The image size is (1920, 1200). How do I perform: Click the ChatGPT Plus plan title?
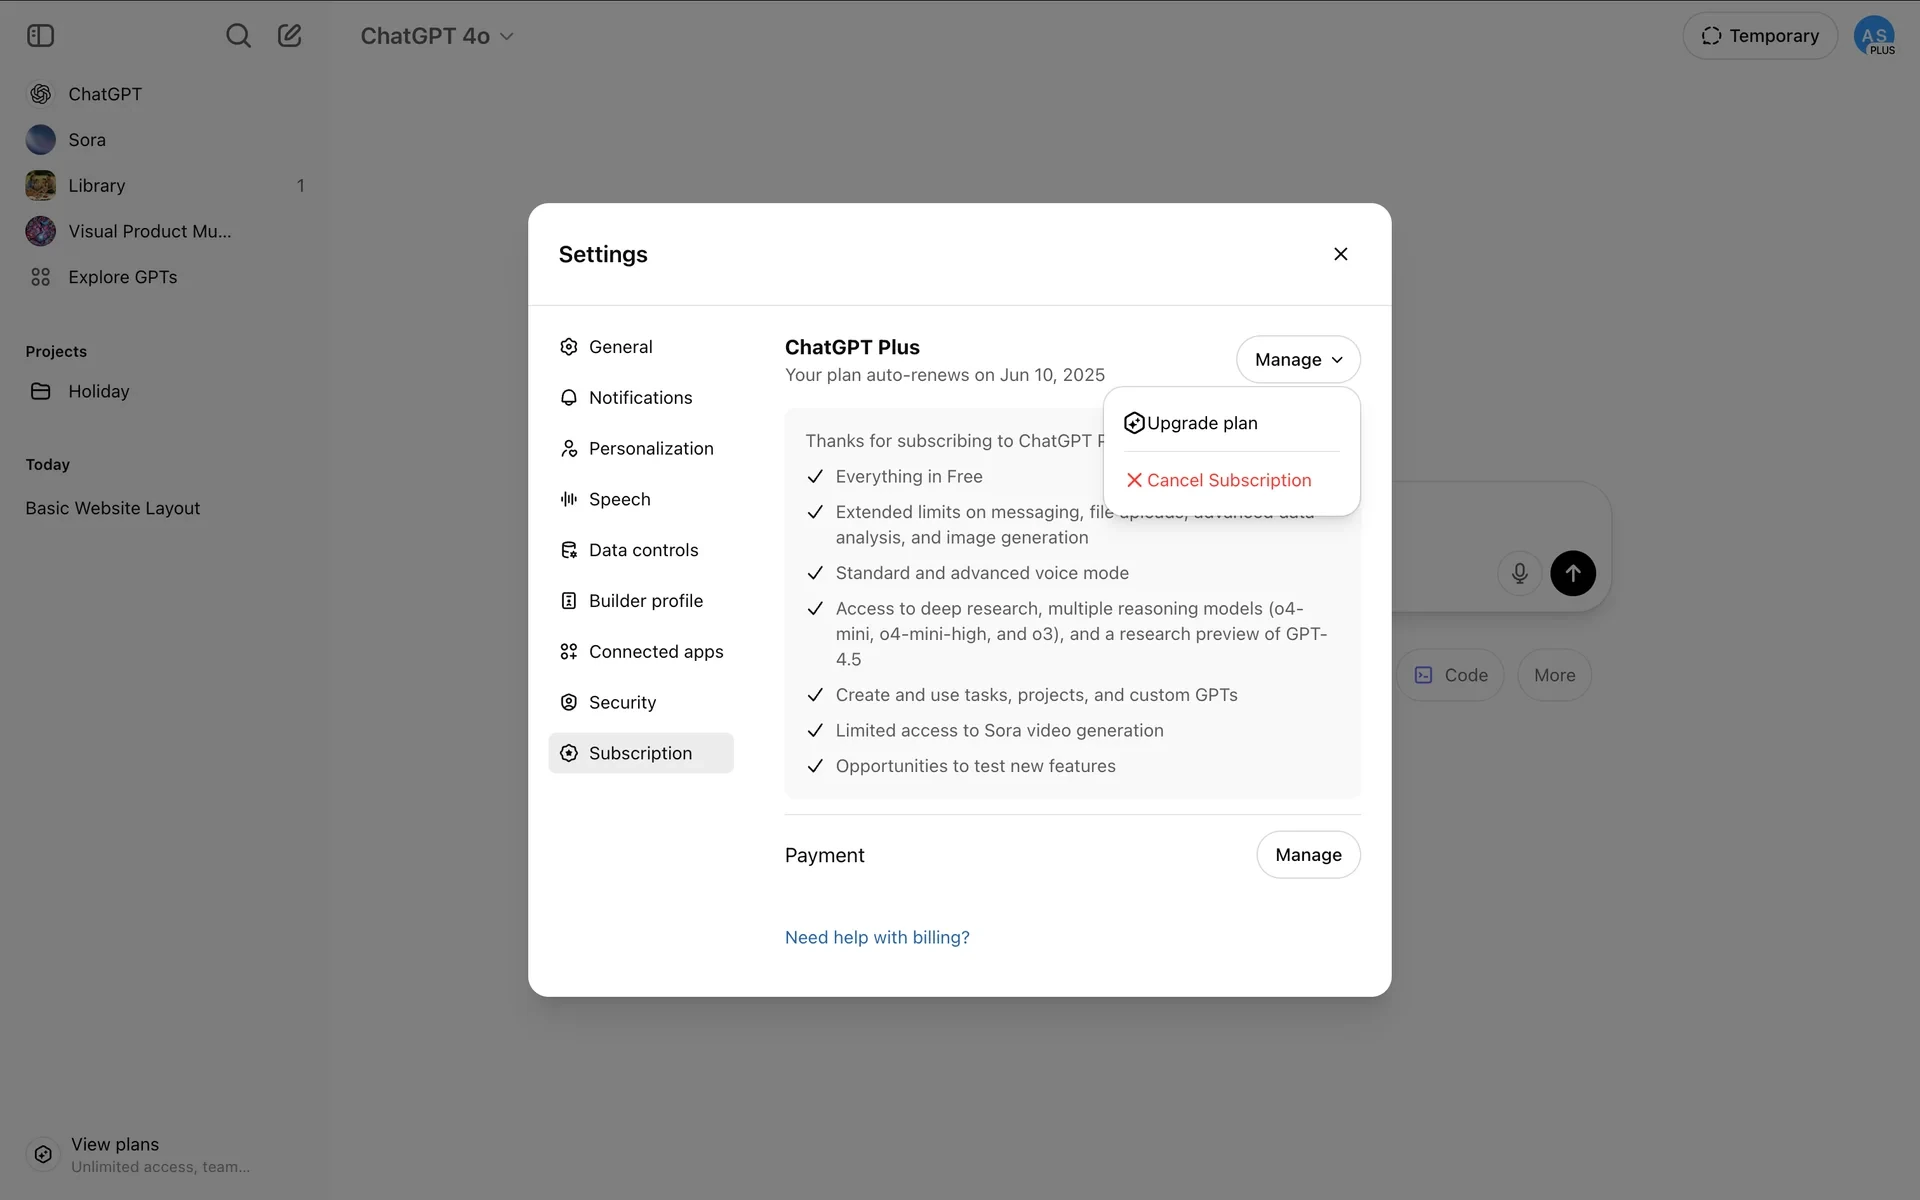click(852, 347)
